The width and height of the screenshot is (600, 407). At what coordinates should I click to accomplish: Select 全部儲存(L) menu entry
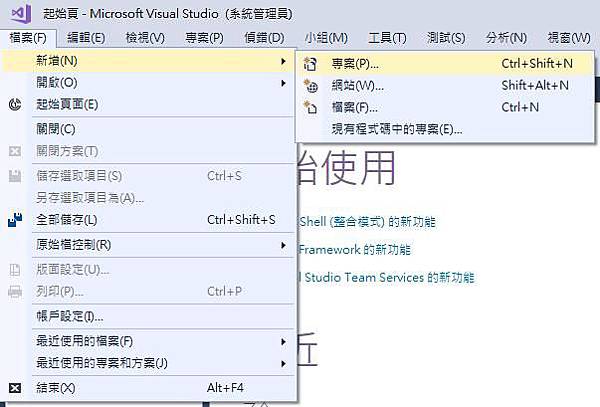tap(148, 220)
